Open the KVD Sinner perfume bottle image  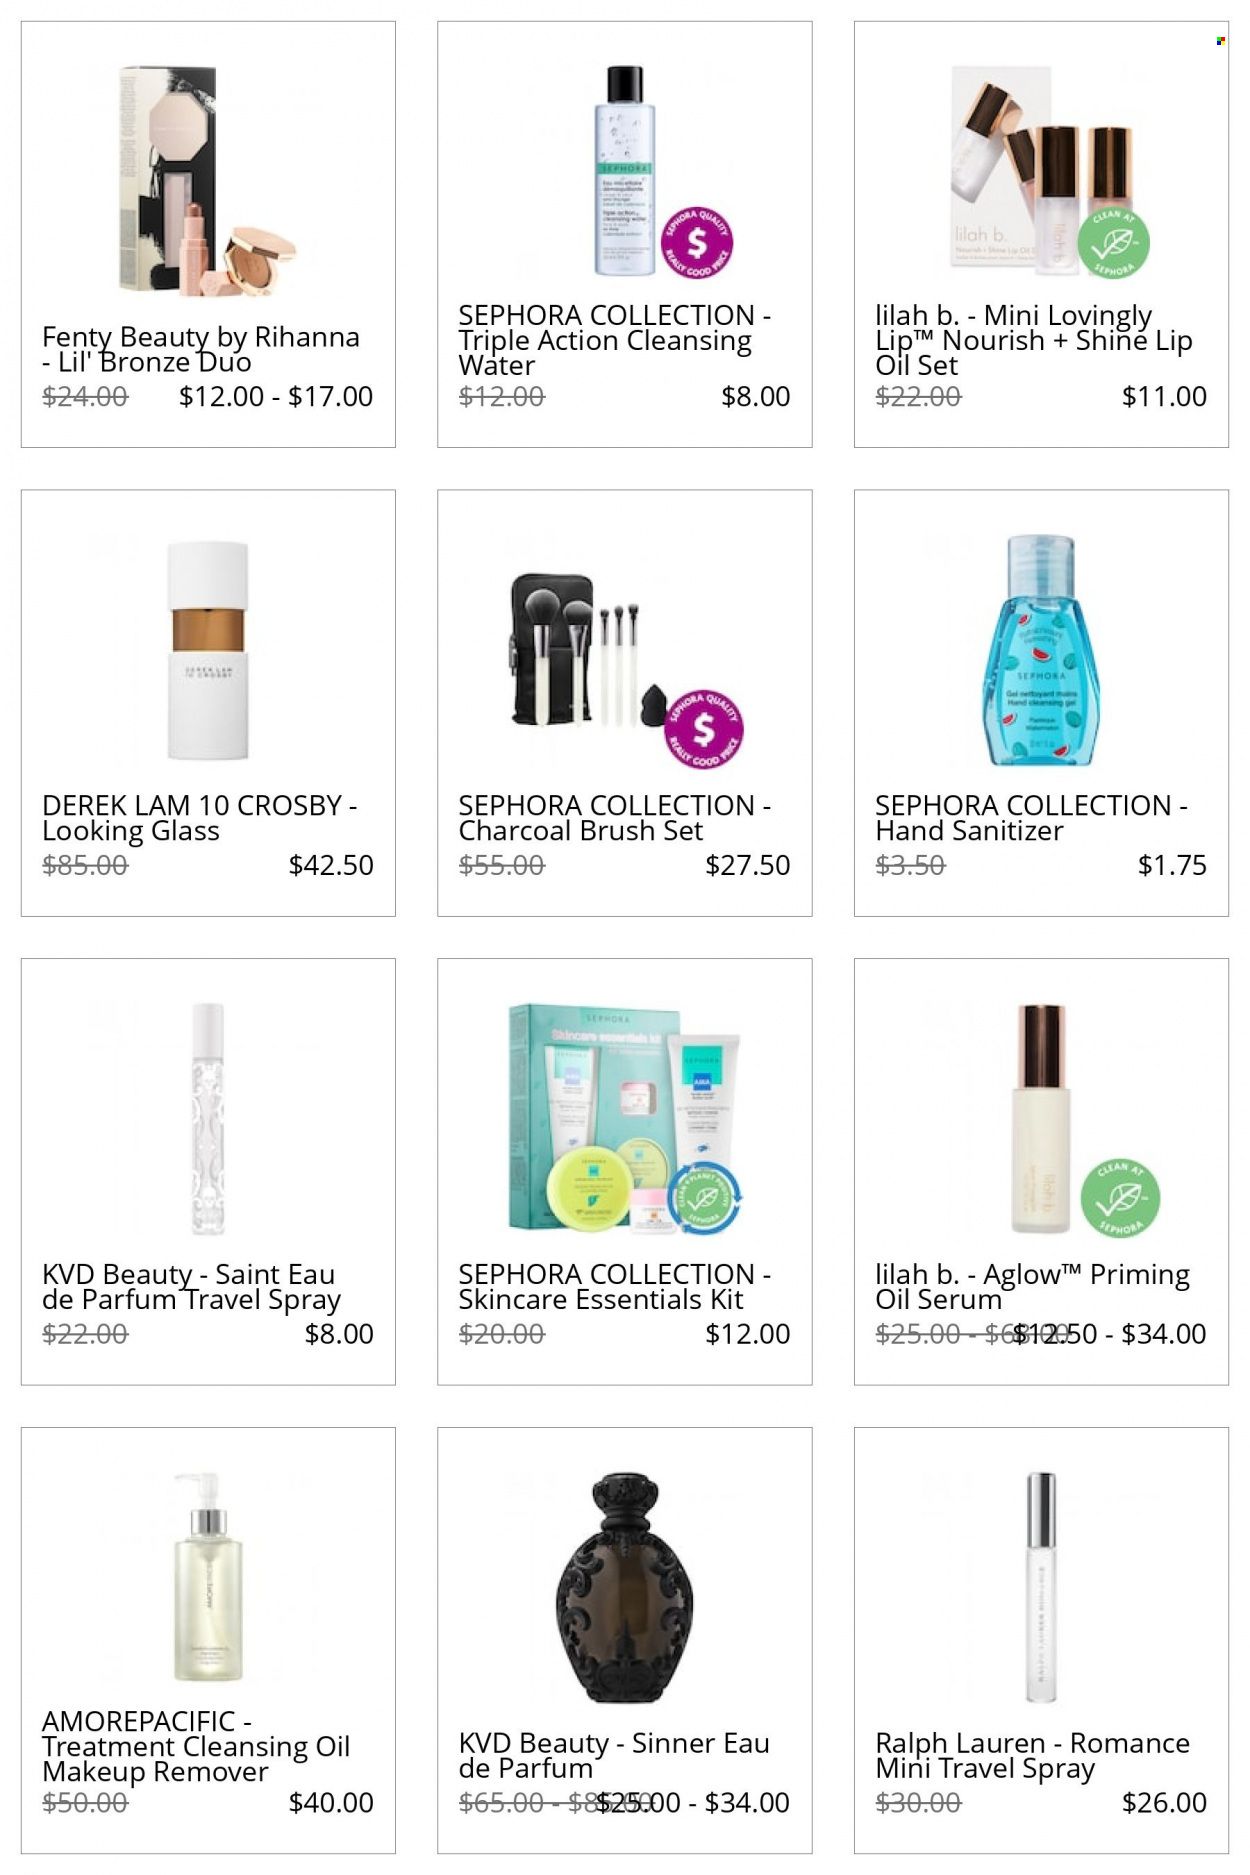pos(625,1588)
